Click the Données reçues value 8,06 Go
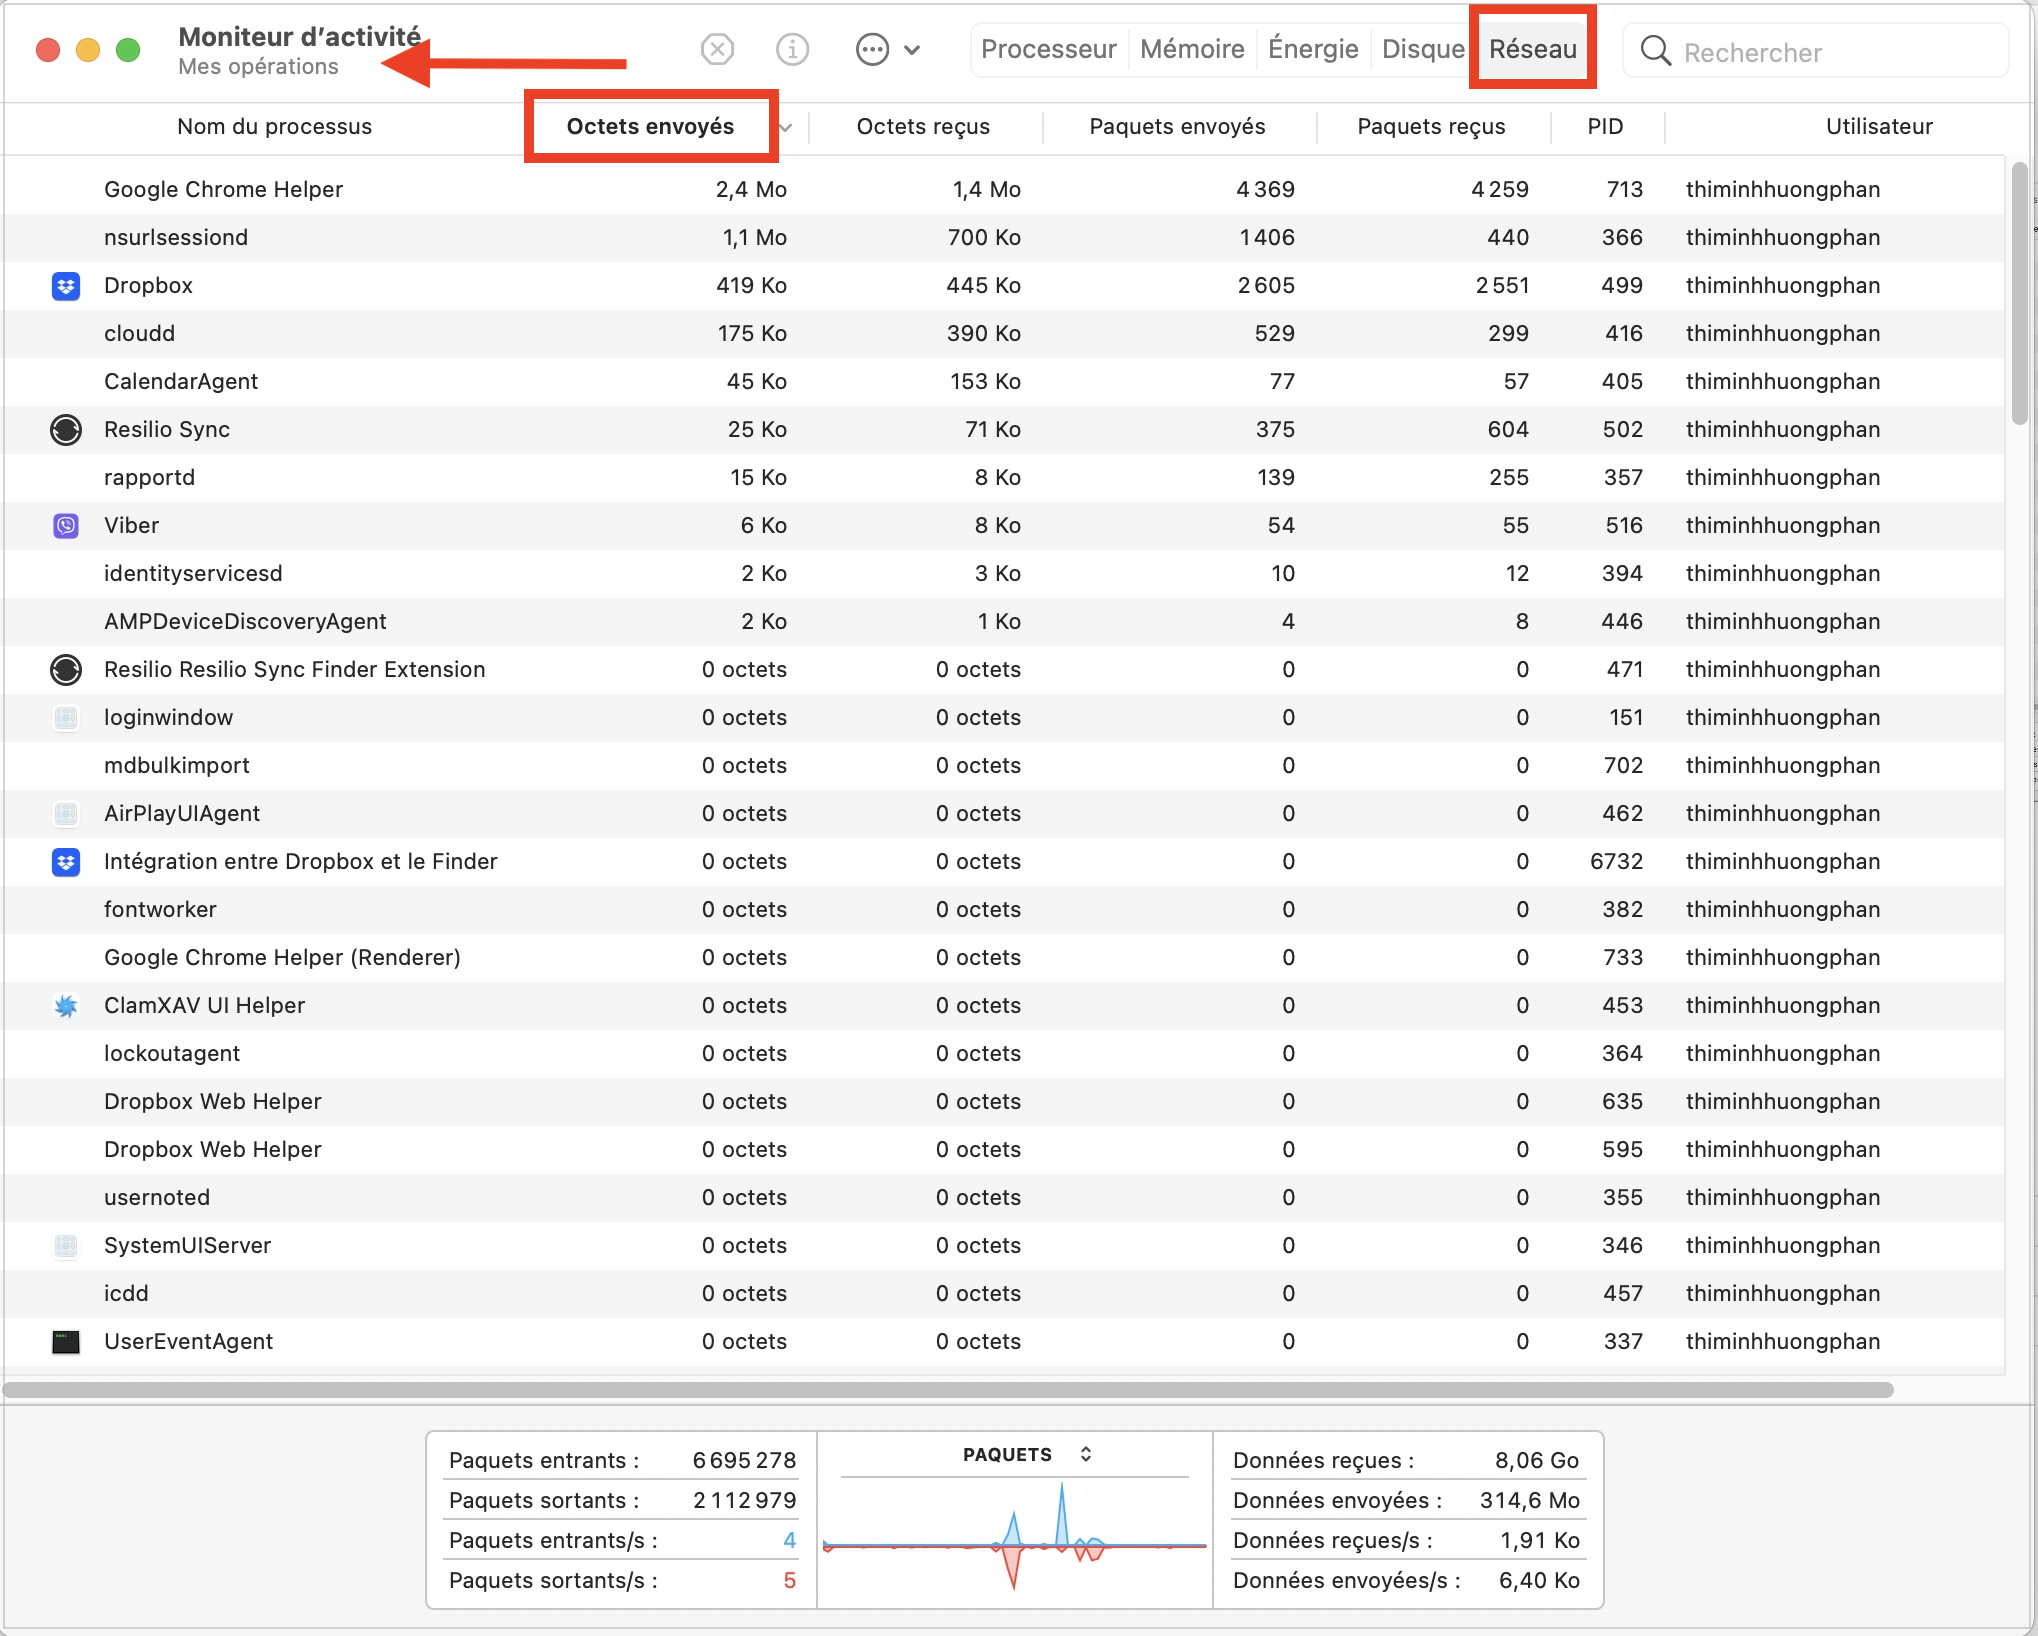 (x=1537, y=1461)
